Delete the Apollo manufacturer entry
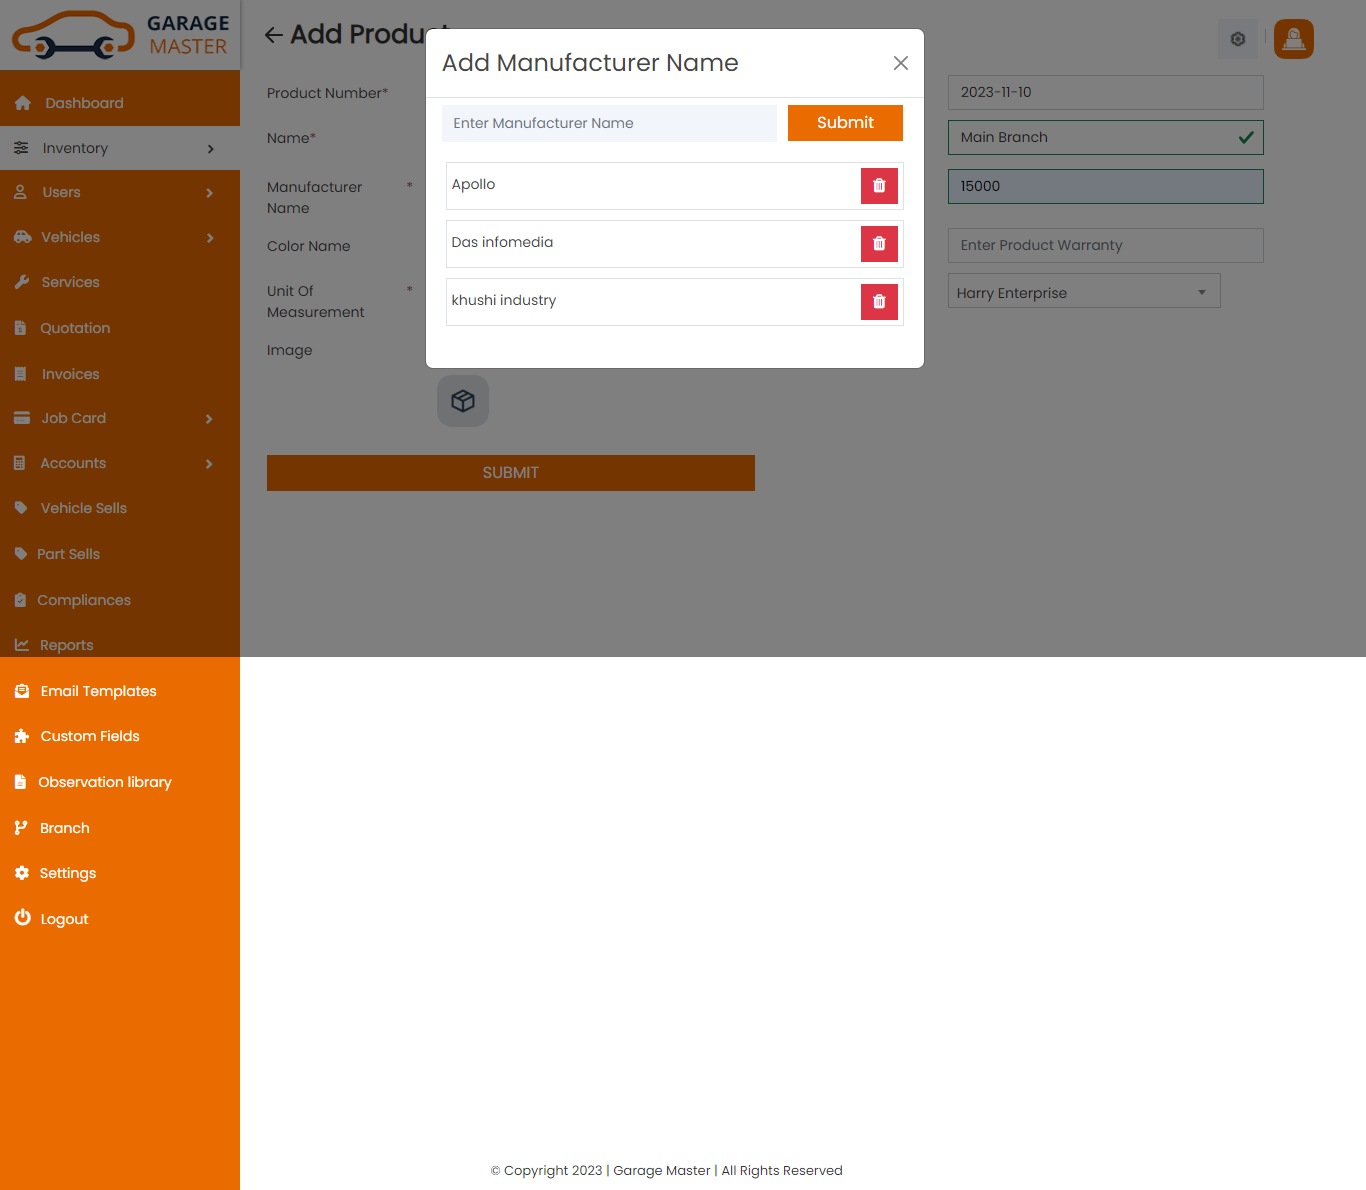The width and height of the screenshot is (1366, 1190). point(879,186)
